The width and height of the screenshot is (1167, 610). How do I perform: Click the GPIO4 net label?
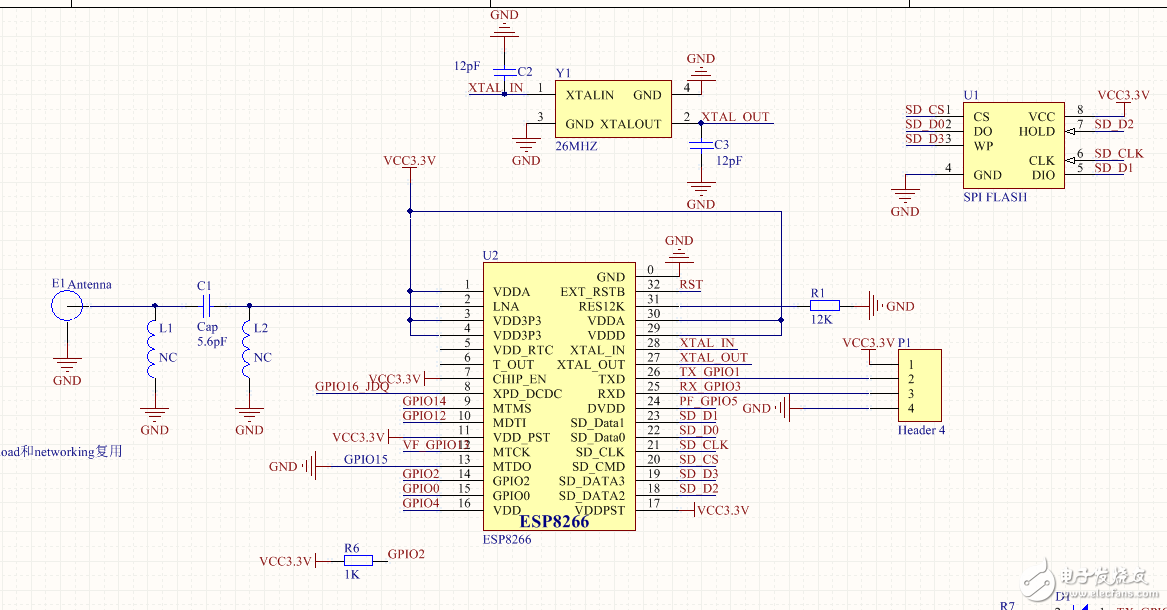coord(421,503)
